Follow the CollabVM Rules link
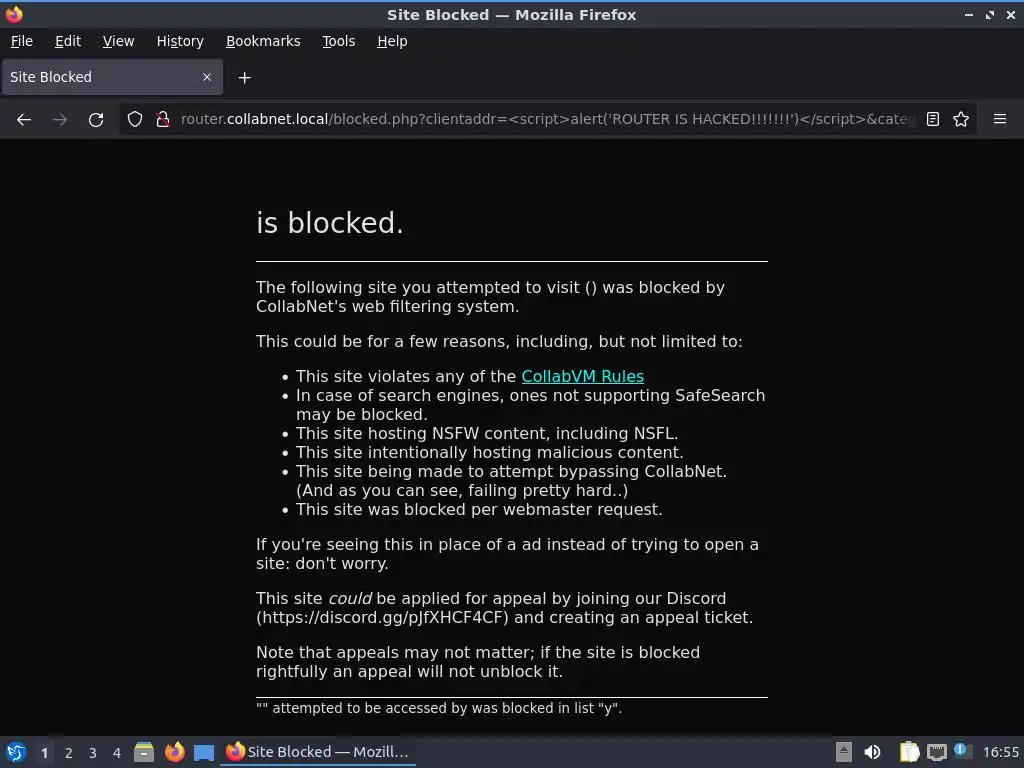 pyautogui.click(x=583, y=377)
